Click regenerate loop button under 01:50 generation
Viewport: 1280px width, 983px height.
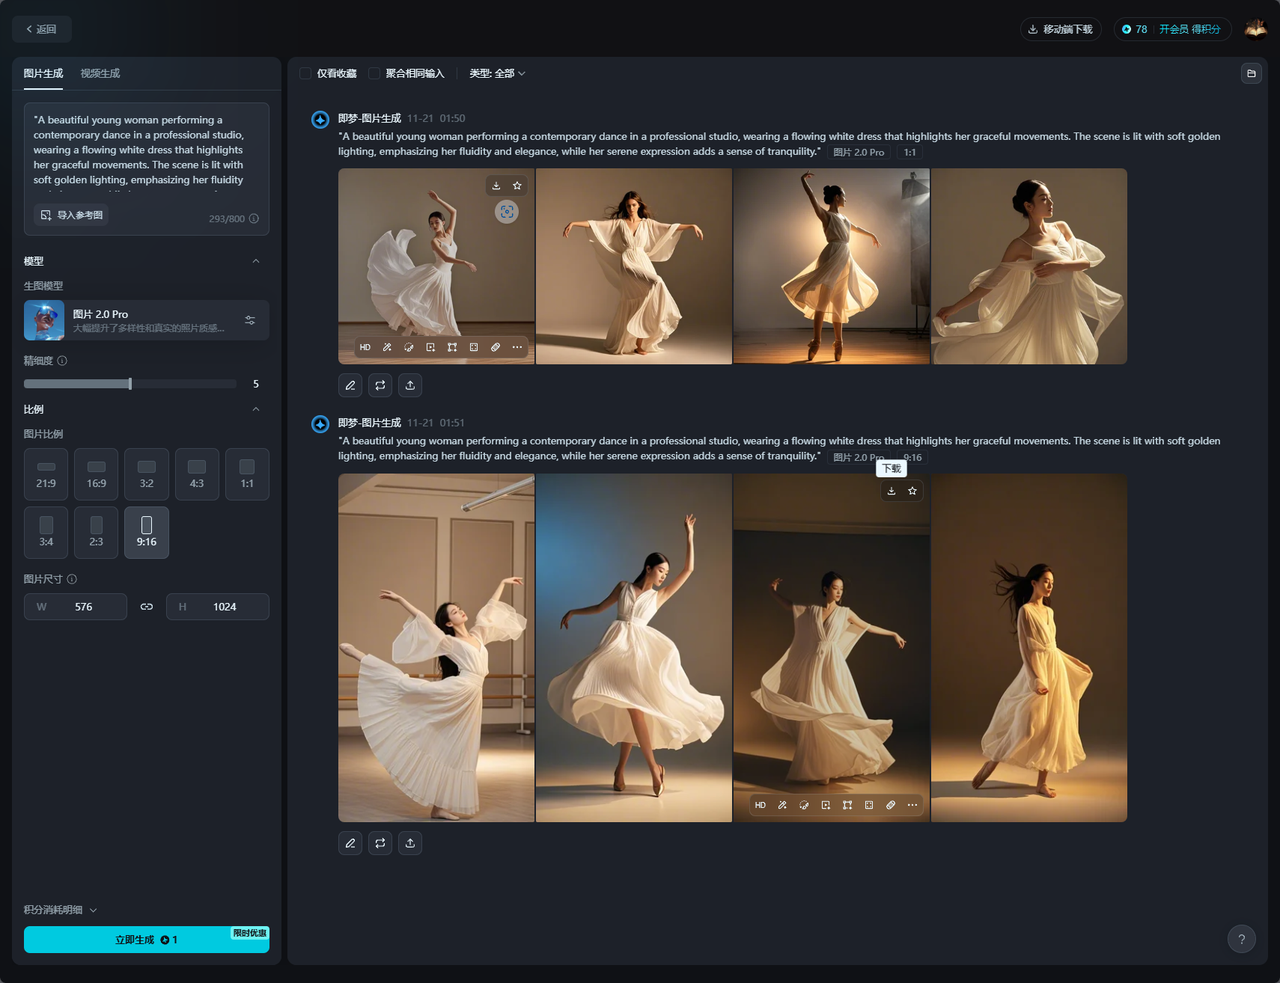tap(380, 385)
